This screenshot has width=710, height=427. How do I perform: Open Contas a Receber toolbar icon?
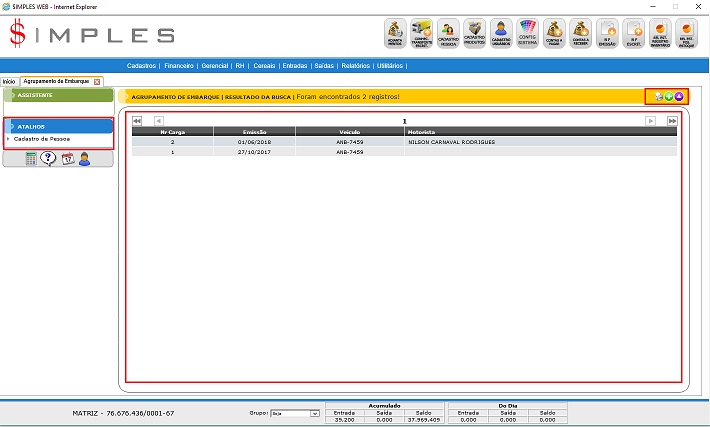point(580,33)
